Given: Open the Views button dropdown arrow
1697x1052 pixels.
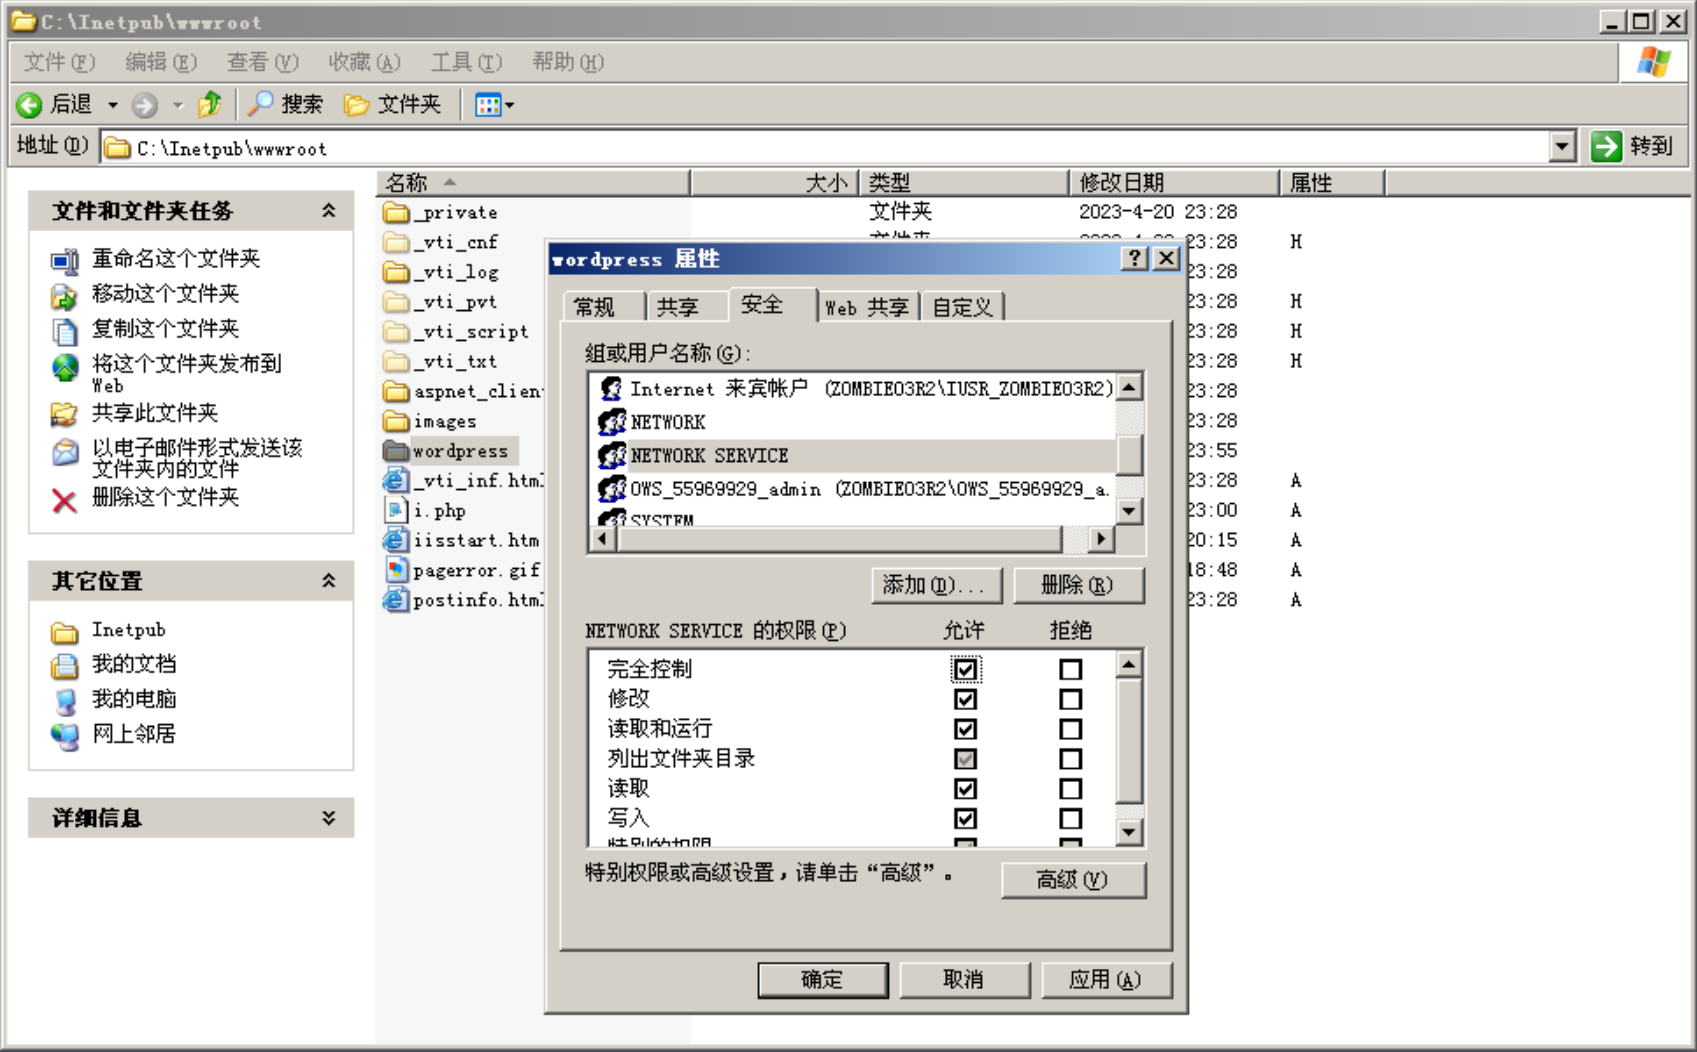Looking at the screenshot, I should click(510, 104).
